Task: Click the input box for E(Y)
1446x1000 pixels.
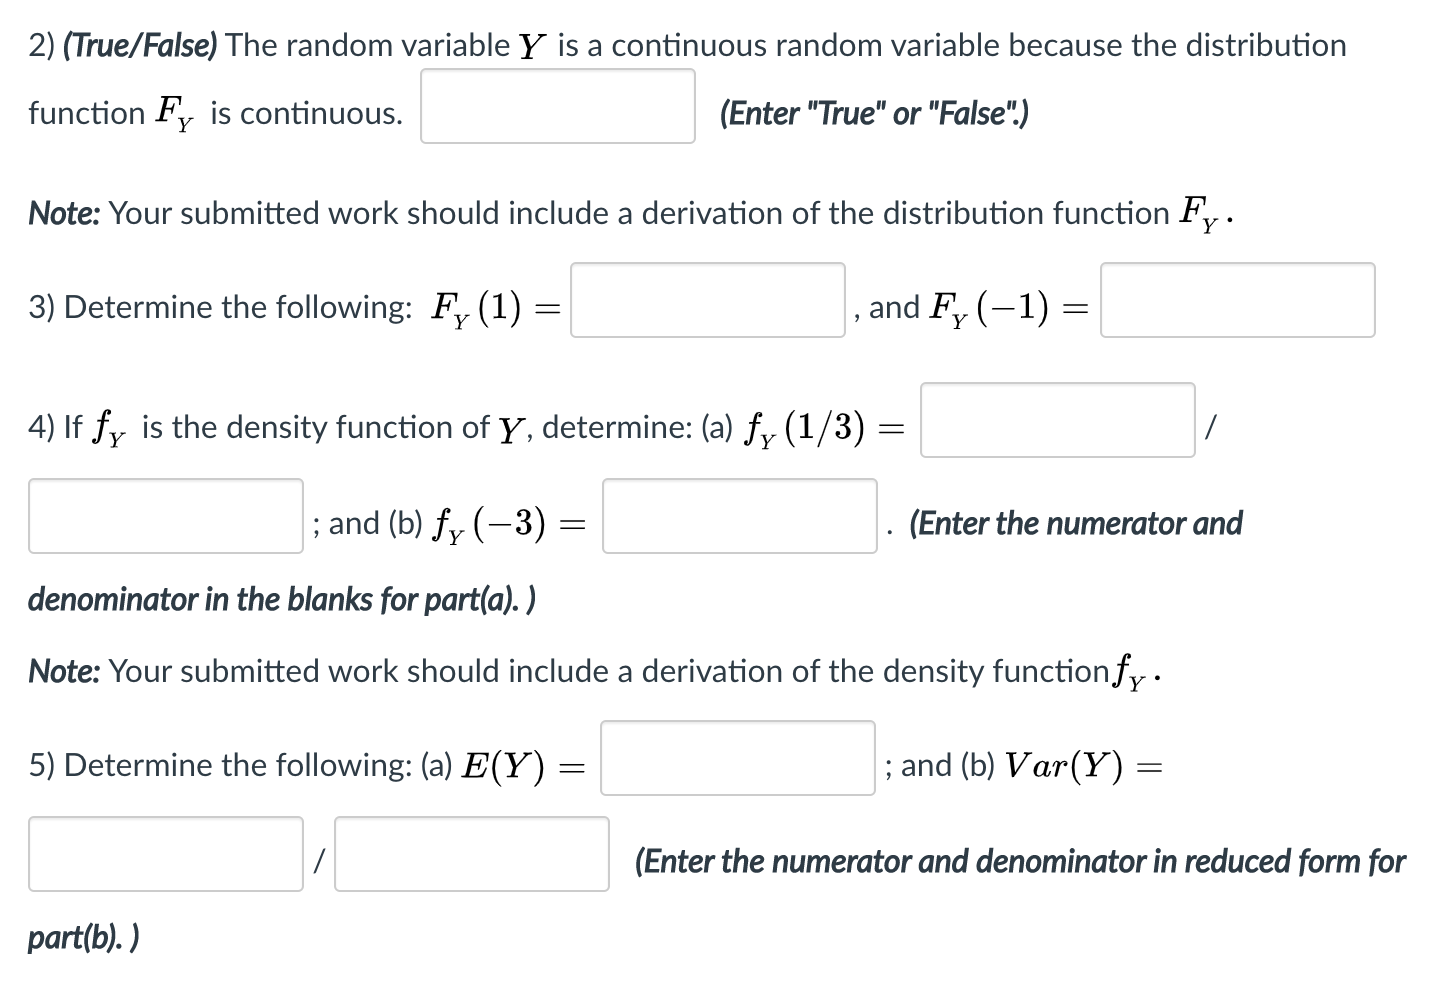Action: tap(737, 760)
